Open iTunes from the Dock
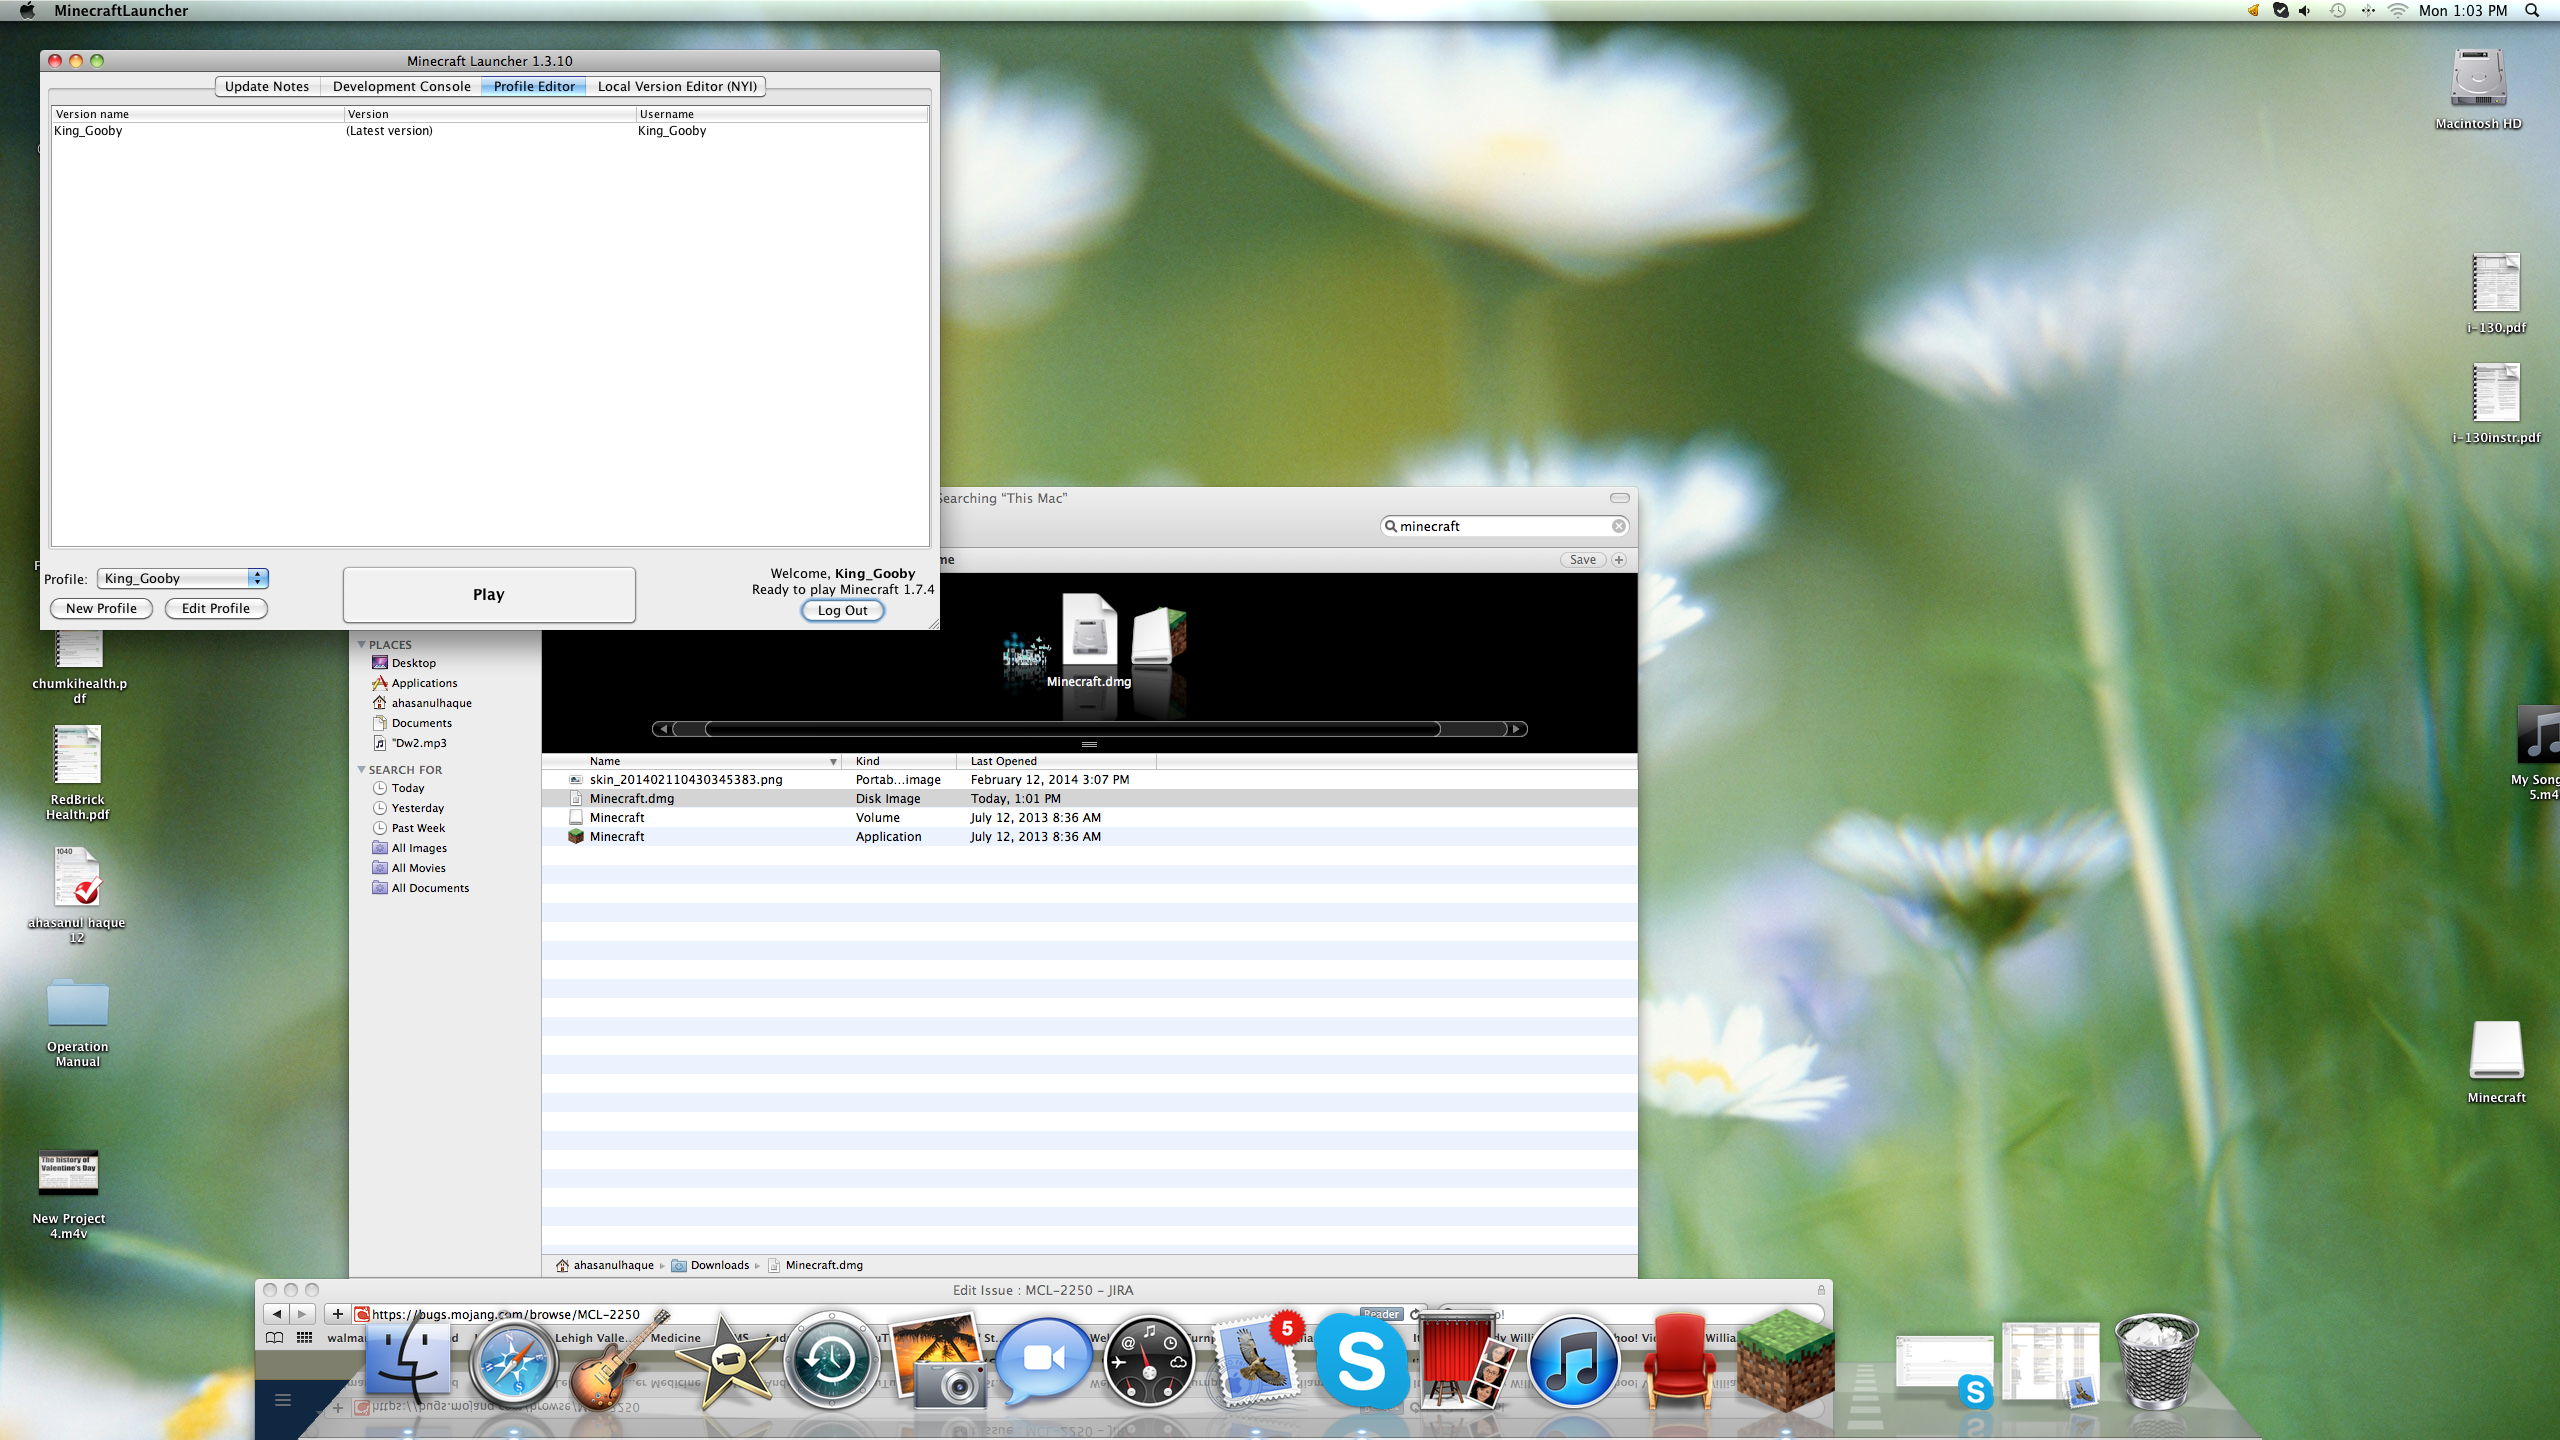This screenshot has width=2560, height=1440. tap(1573, 1362)
